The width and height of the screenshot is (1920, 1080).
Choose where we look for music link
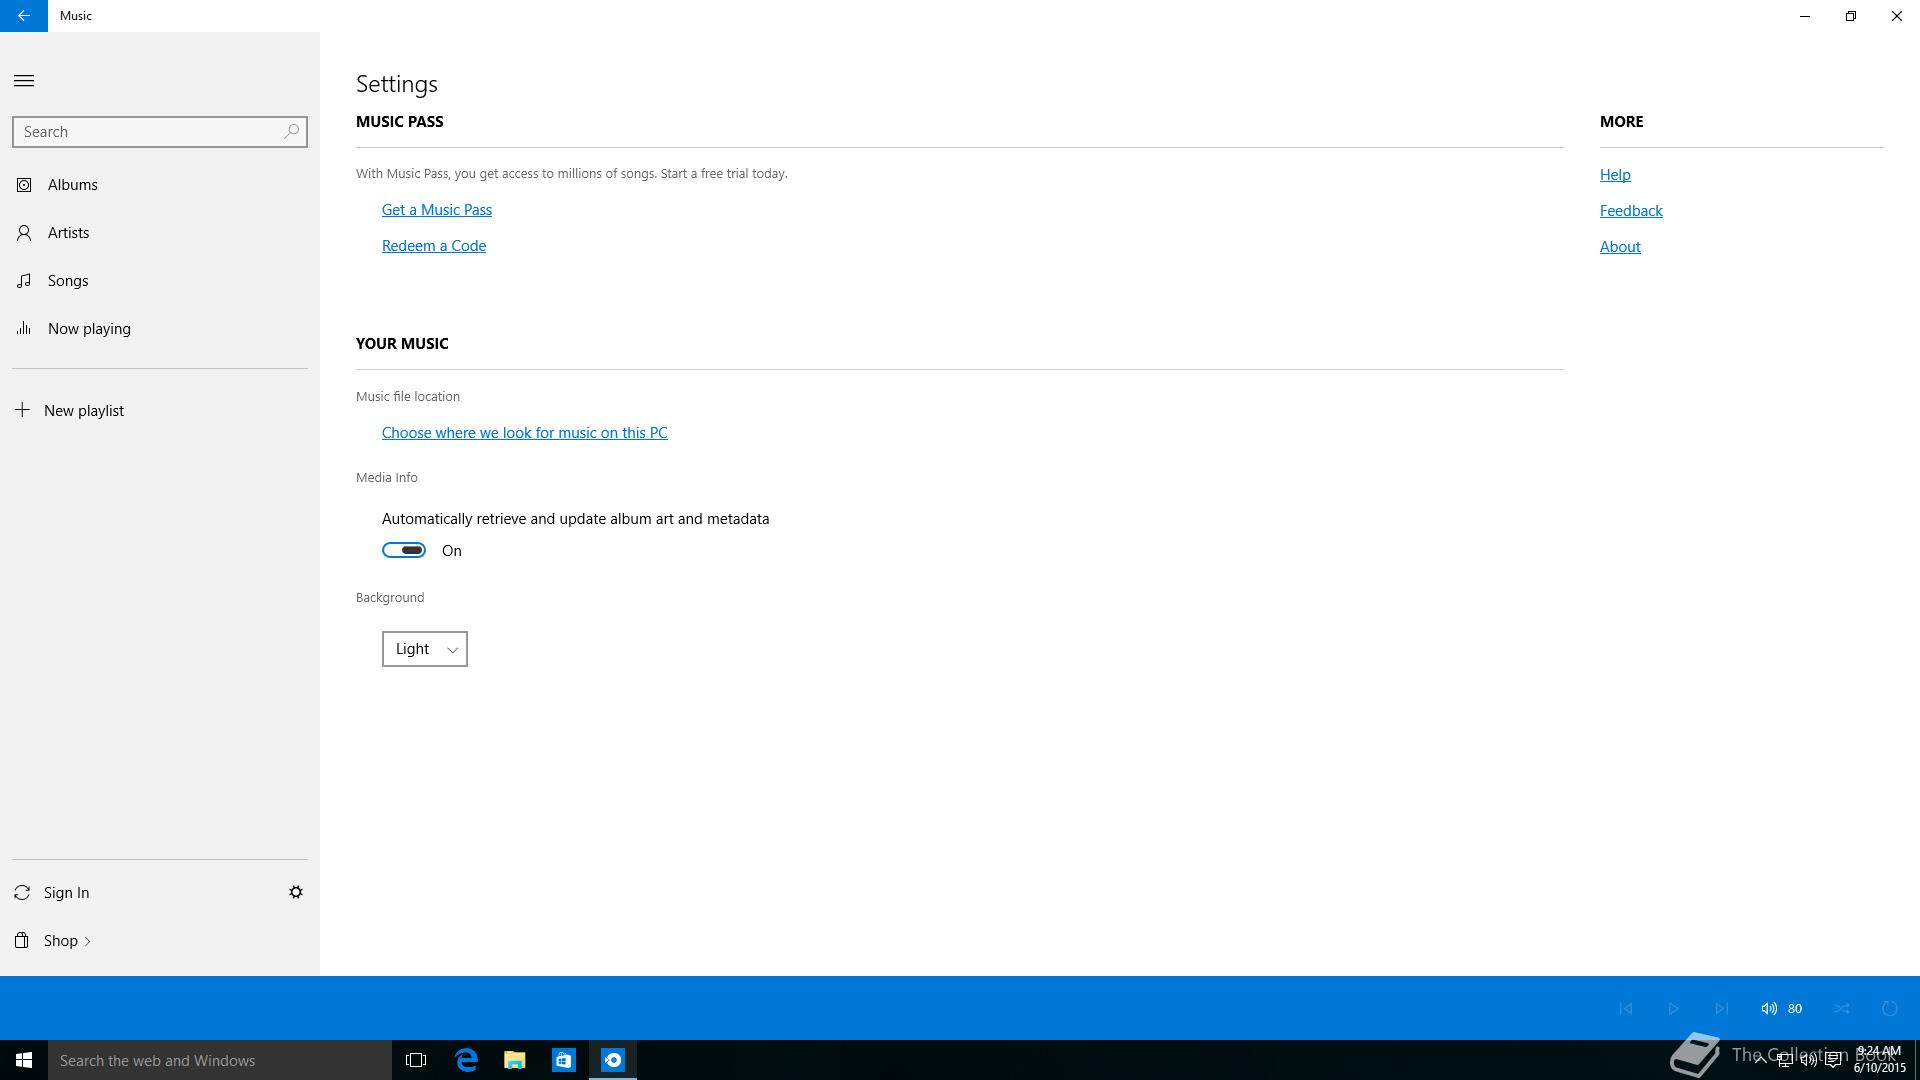coord(524,433)
